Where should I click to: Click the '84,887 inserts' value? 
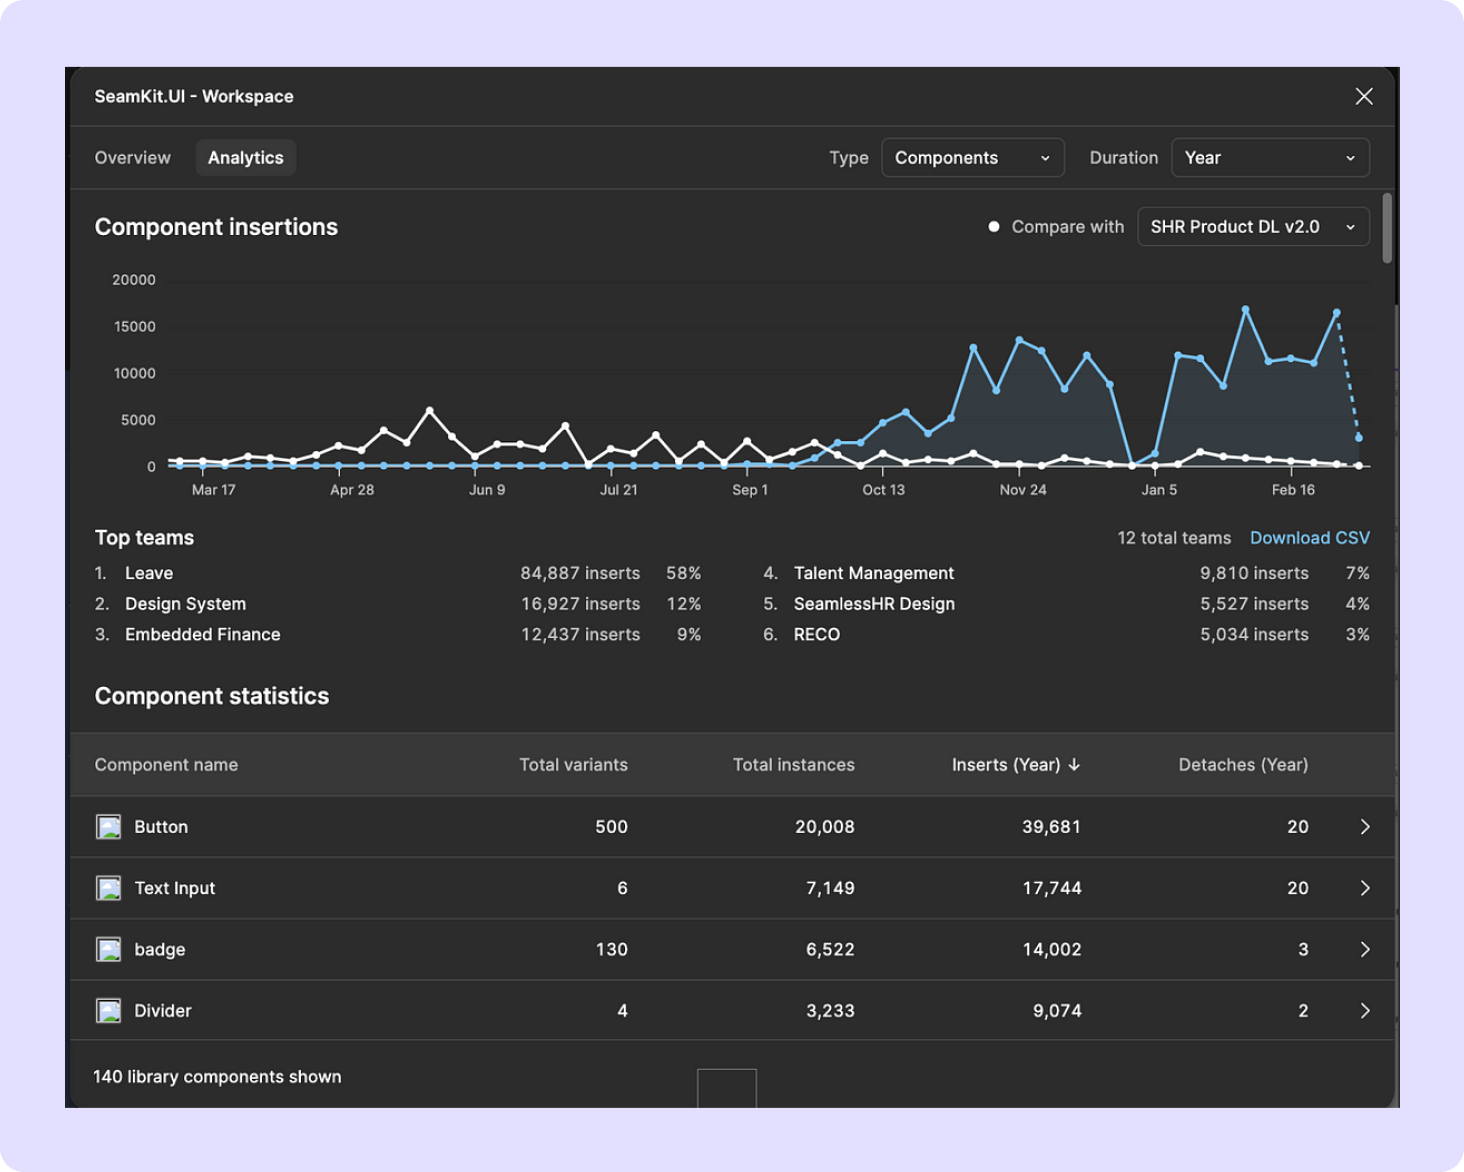[580, 573]
